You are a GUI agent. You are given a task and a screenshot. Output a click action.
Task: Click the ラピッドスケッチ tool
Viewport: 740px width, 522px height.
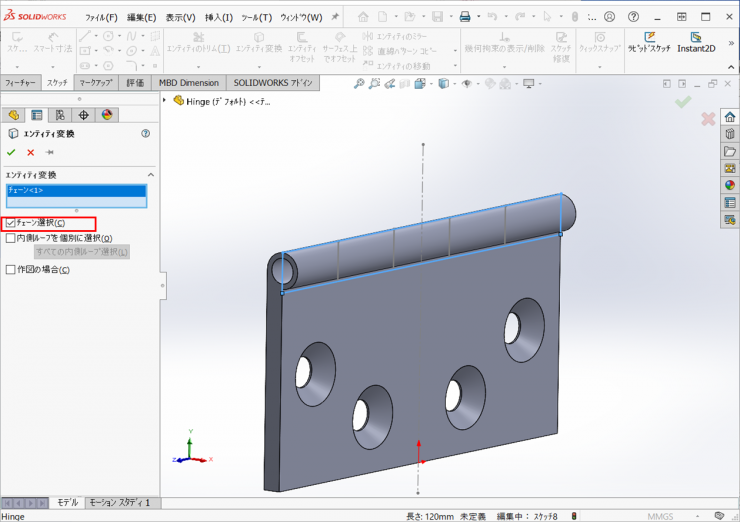(649, 41)
